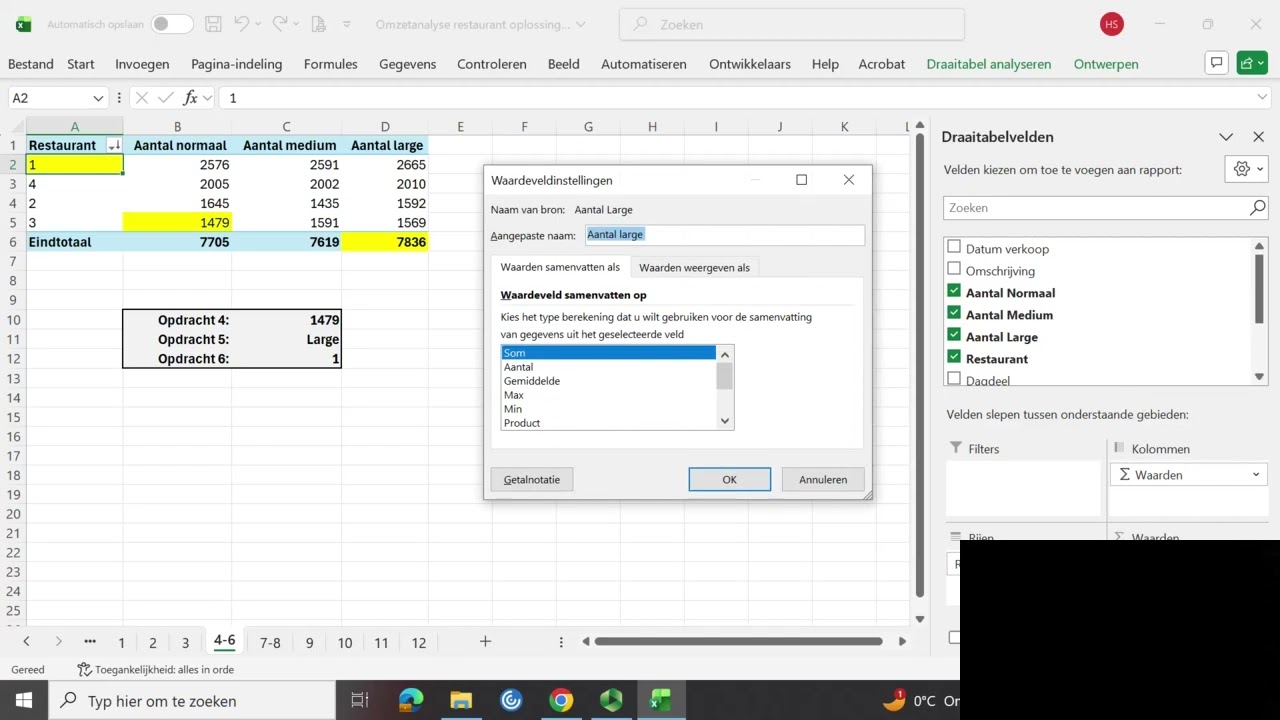Toggle Automatisch opslaan switch
The height and width of the screenshot is (720, 1280).
172,24
